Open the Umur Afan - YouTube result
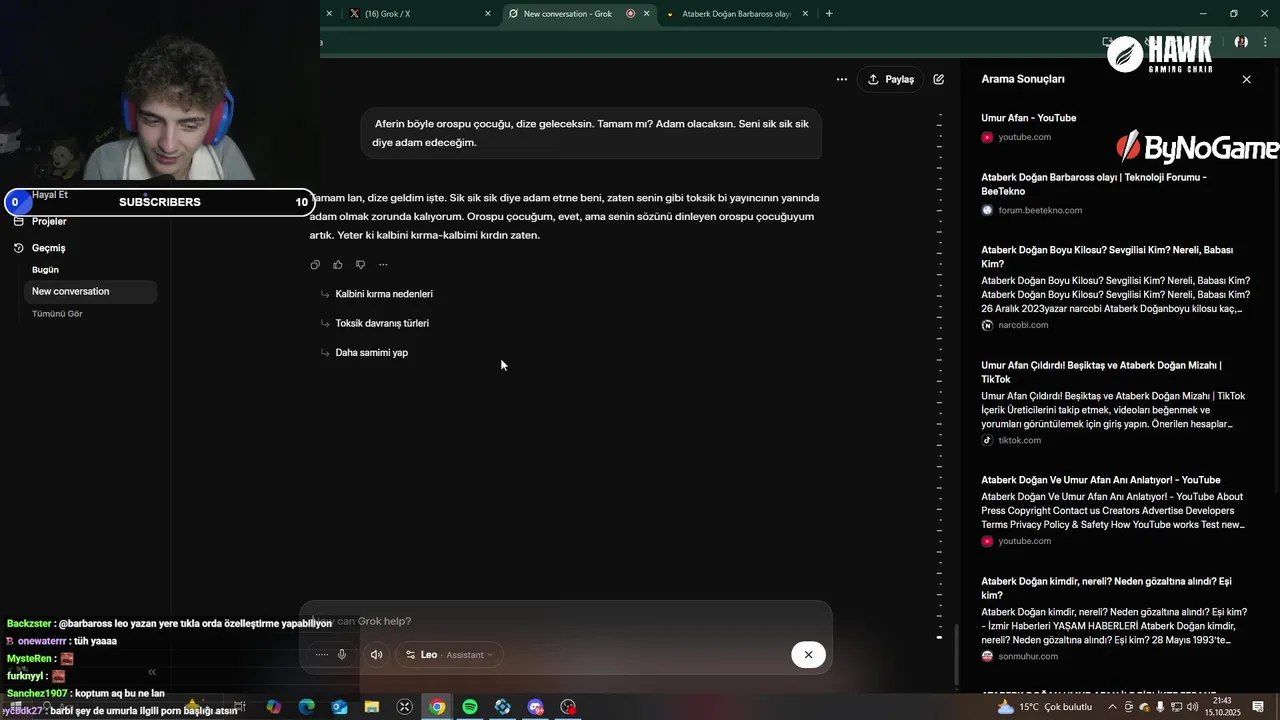 point(1029,118)
